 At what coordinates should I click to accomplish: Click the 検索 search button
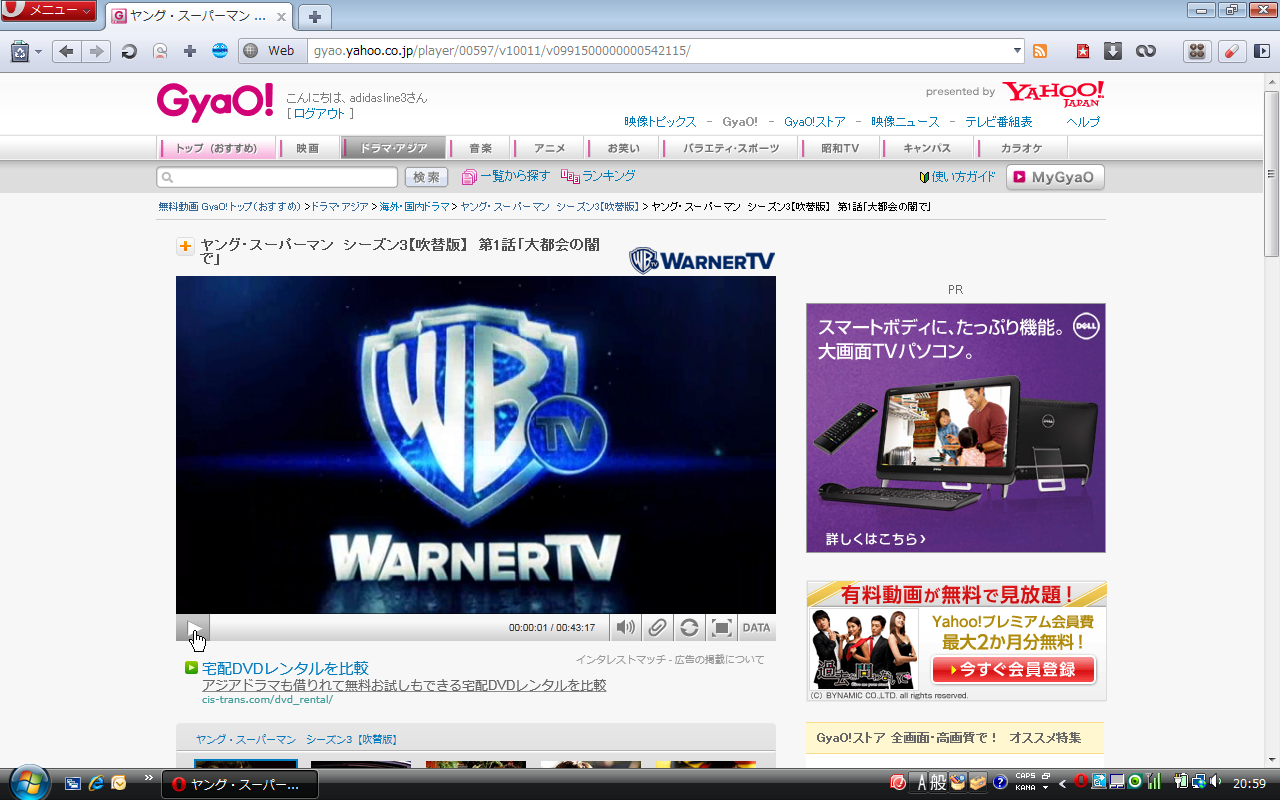[x=426, y=177]
